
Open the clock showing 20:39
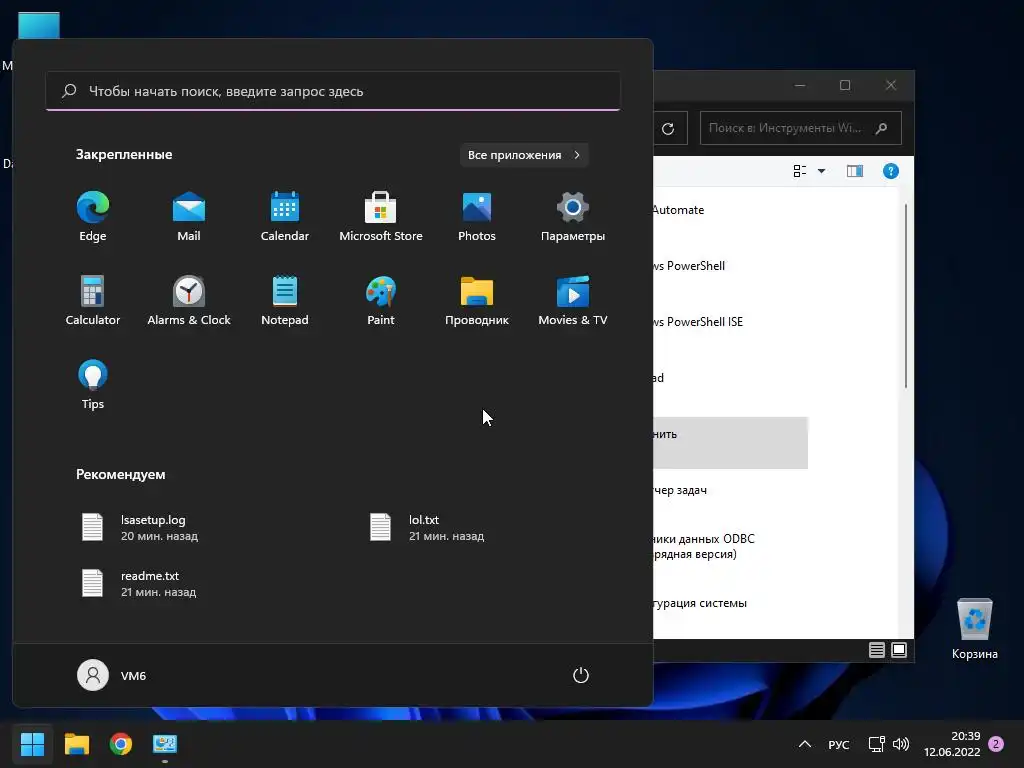click(x=952, y=744)
